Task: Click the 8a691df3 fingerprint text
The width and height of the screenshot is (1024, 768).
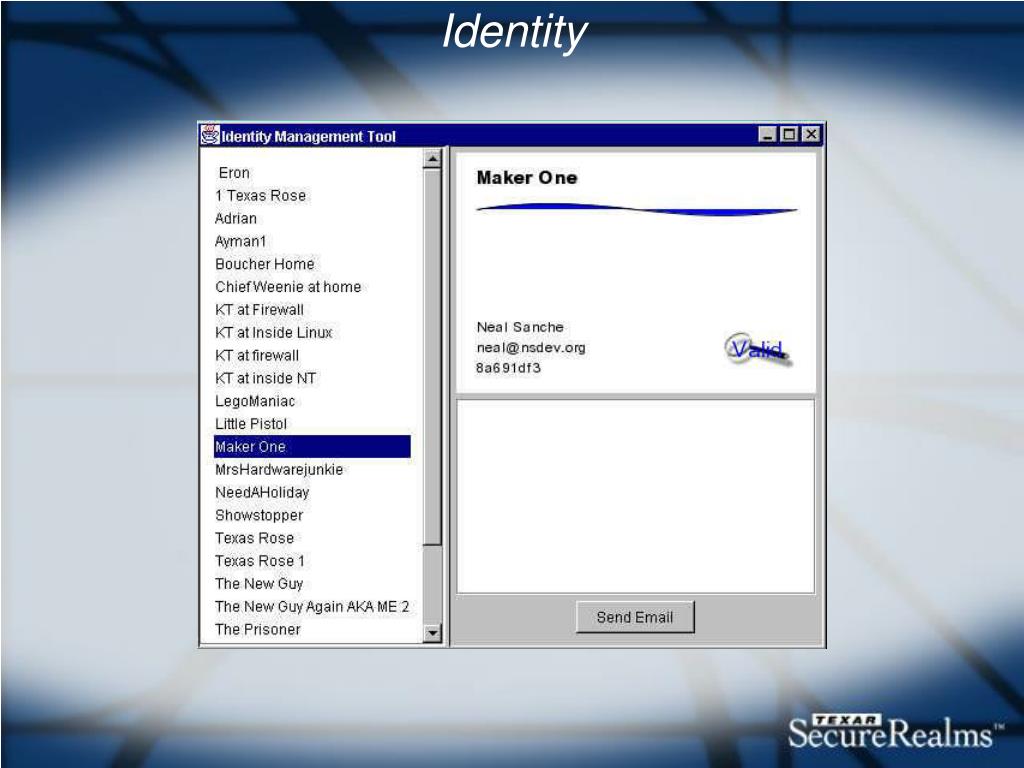Action: coord(508,368)
